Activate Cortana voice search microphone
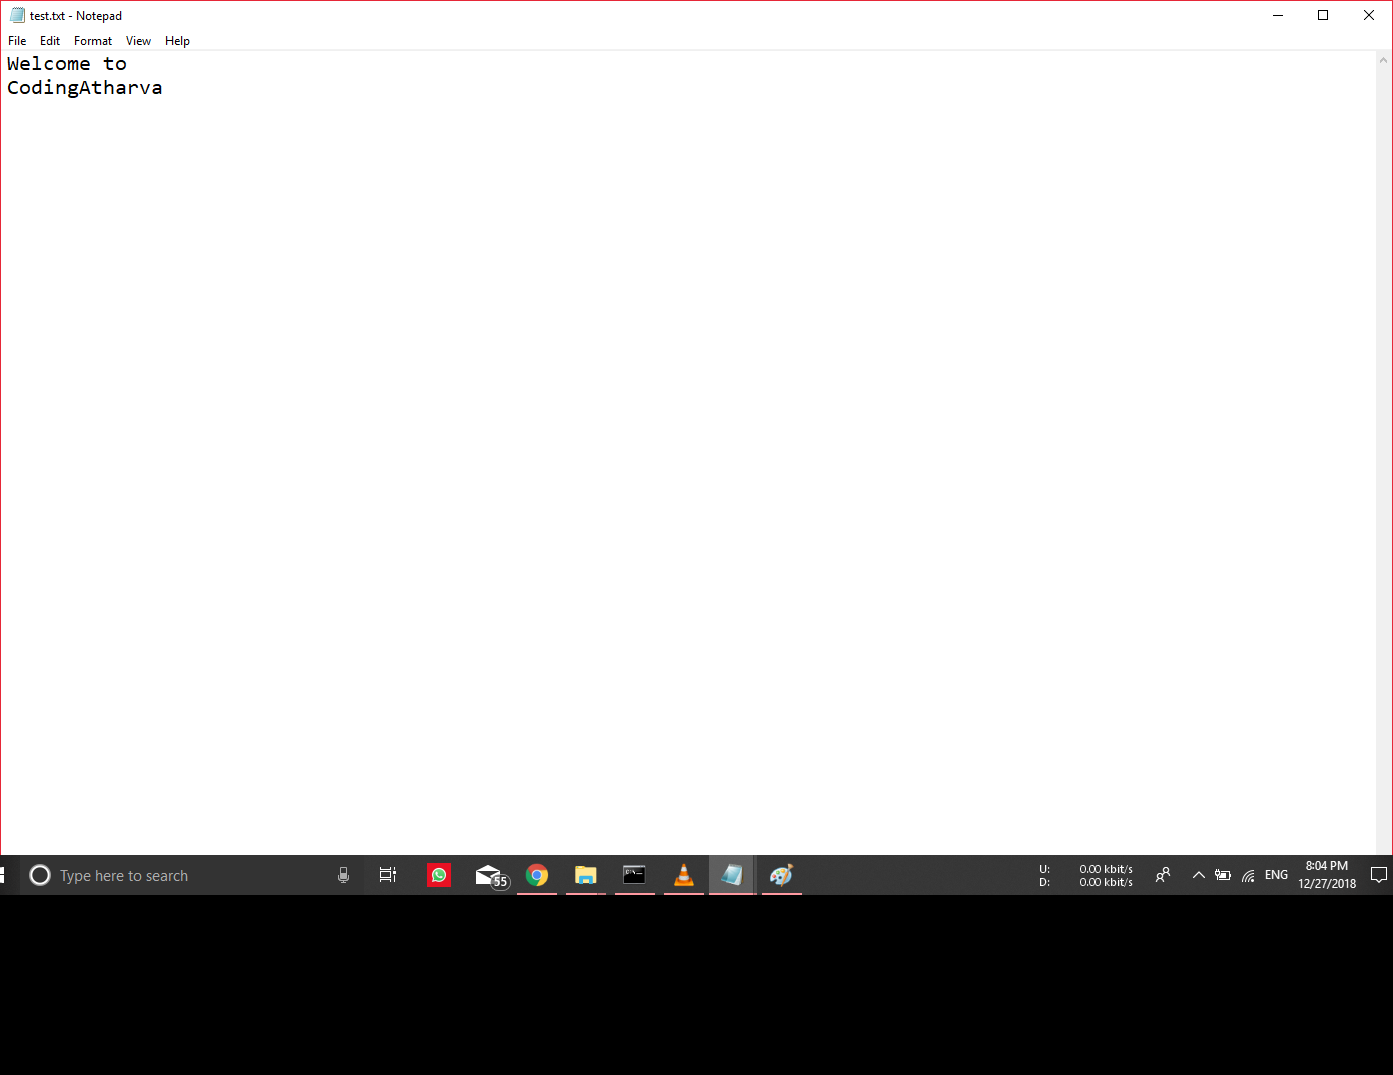The width and height of the screenshot is (1393, 1075). coord(343,874)
